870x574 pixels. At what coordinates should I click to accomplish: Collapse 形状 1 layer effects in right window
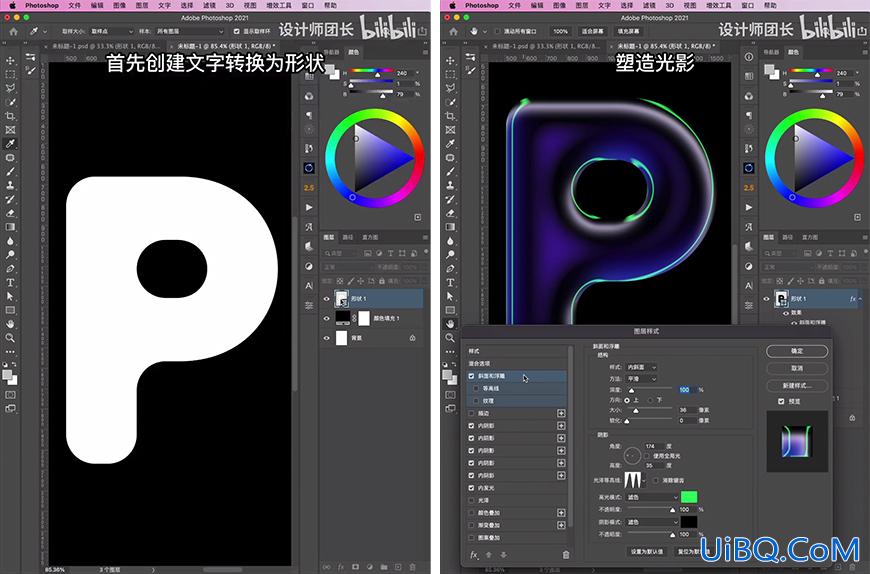861,299
